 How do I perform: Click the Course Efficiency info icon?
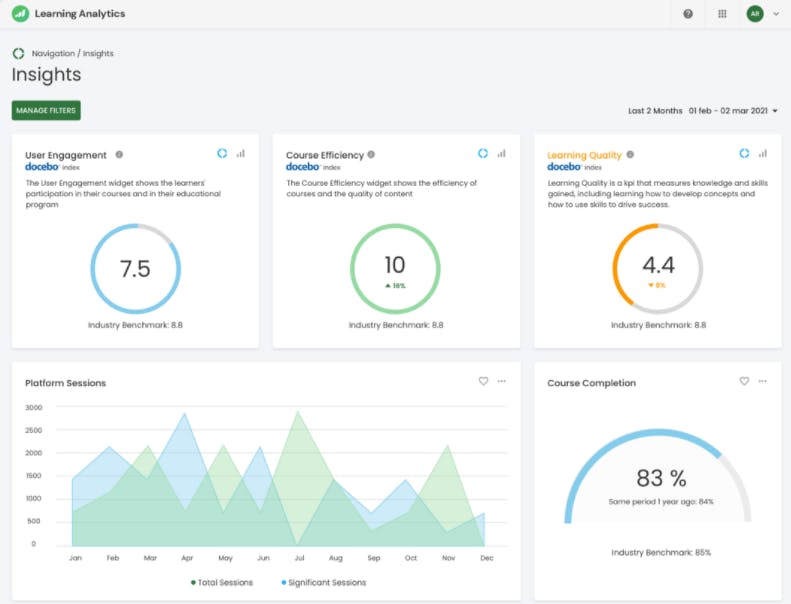click(371, 155)
